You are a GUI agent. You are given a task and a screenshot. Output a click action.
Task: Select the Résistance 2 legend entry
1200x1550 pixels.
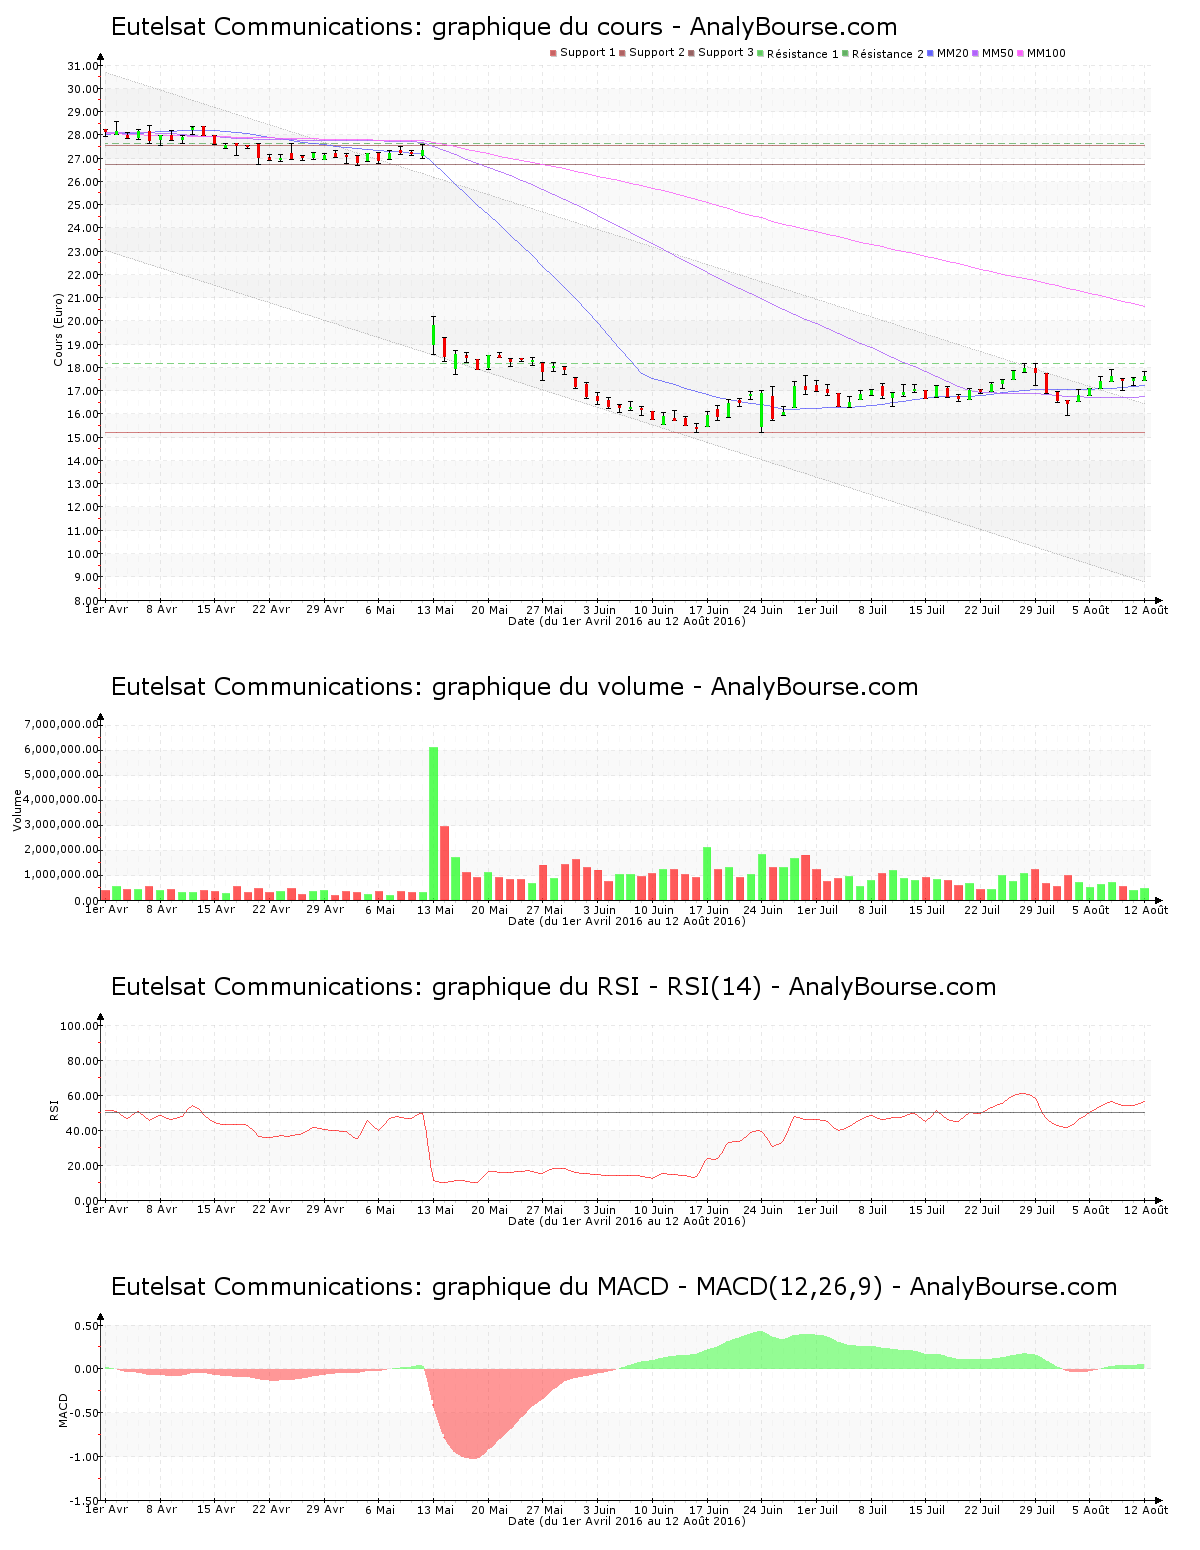tap(887, 54)
